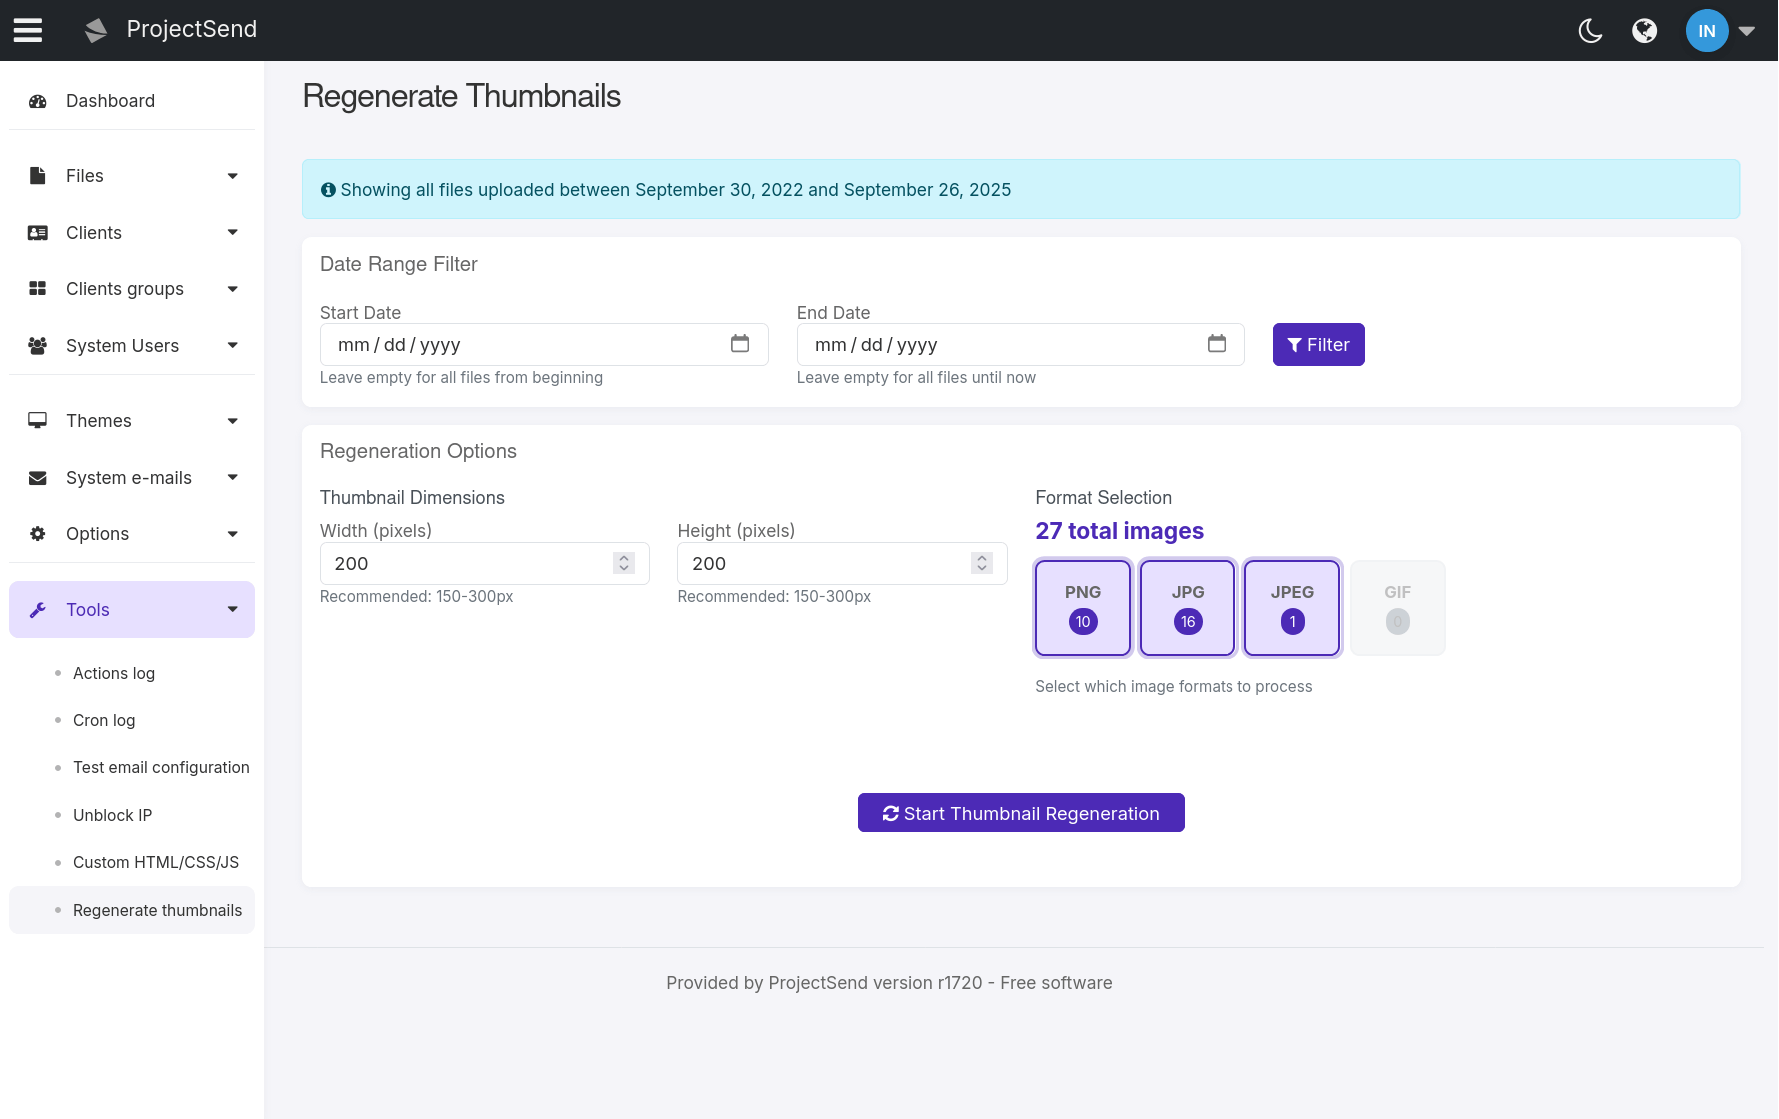
Task: Click the System Users group icon
Action: click(37, 345)
